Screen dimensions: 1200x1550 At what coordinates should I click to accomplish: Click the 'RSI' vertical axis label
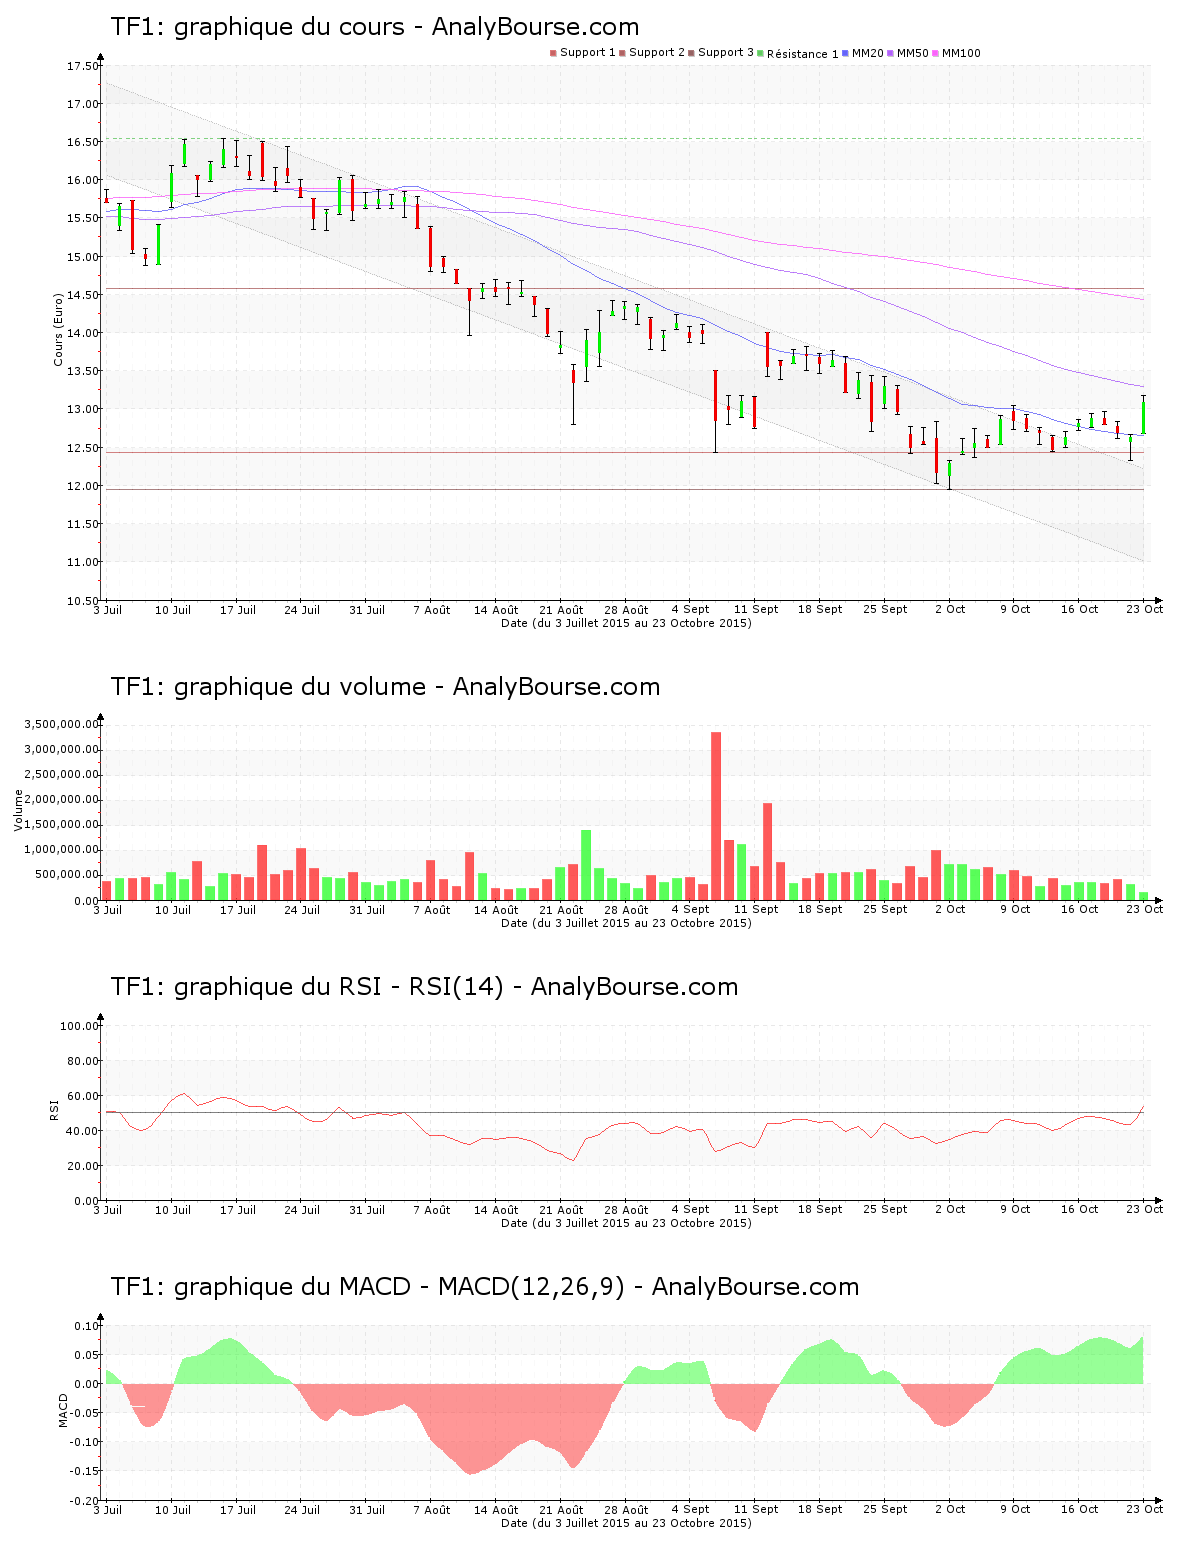[54, 1109]
